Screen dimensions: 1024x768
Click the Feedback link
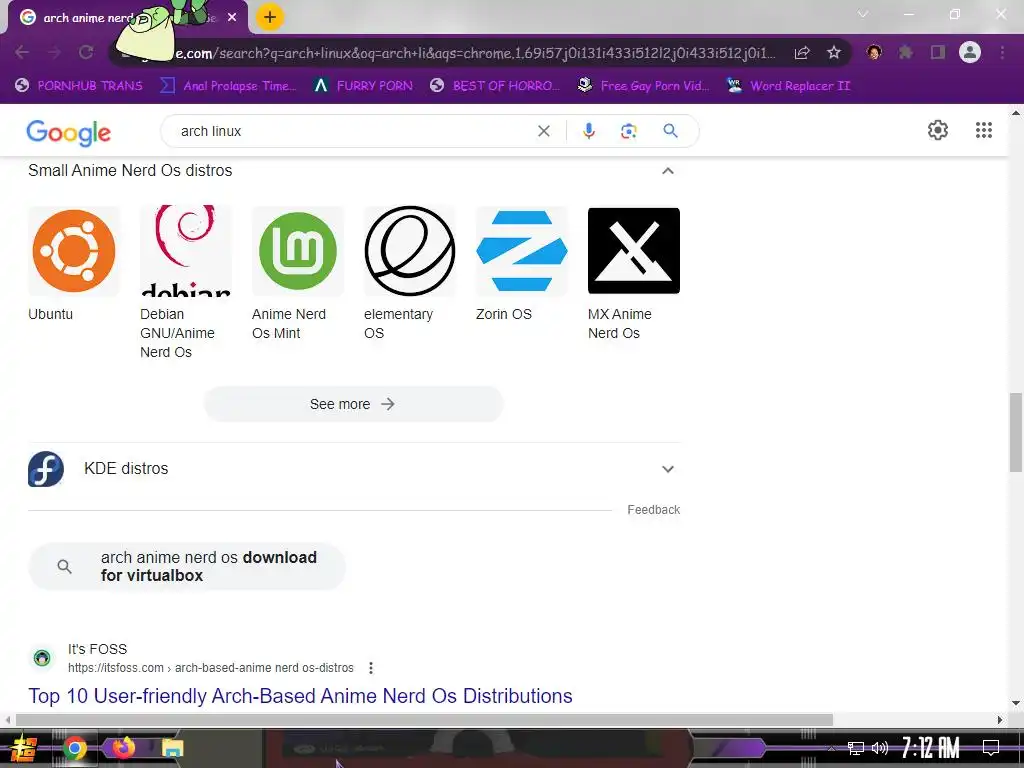tap(653, 509)
